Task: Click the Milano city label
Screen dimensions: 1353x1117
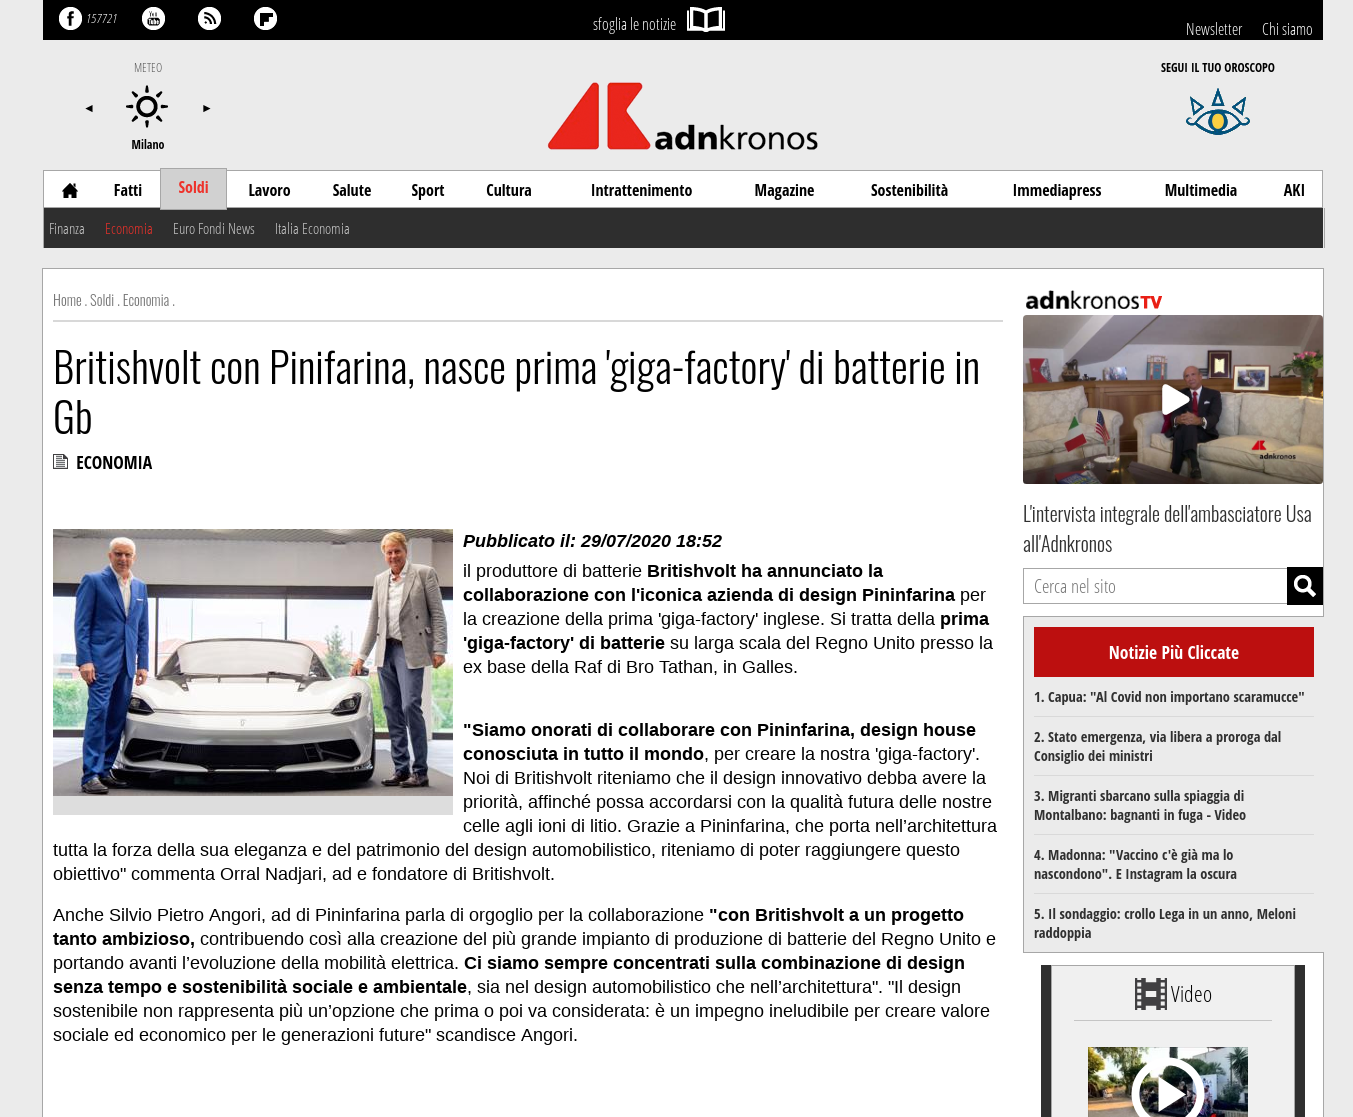Action: (148, 145)
